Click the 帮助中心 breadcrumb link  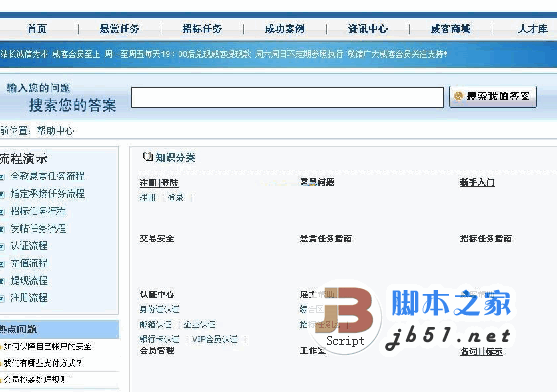click(x=55, y=131)
